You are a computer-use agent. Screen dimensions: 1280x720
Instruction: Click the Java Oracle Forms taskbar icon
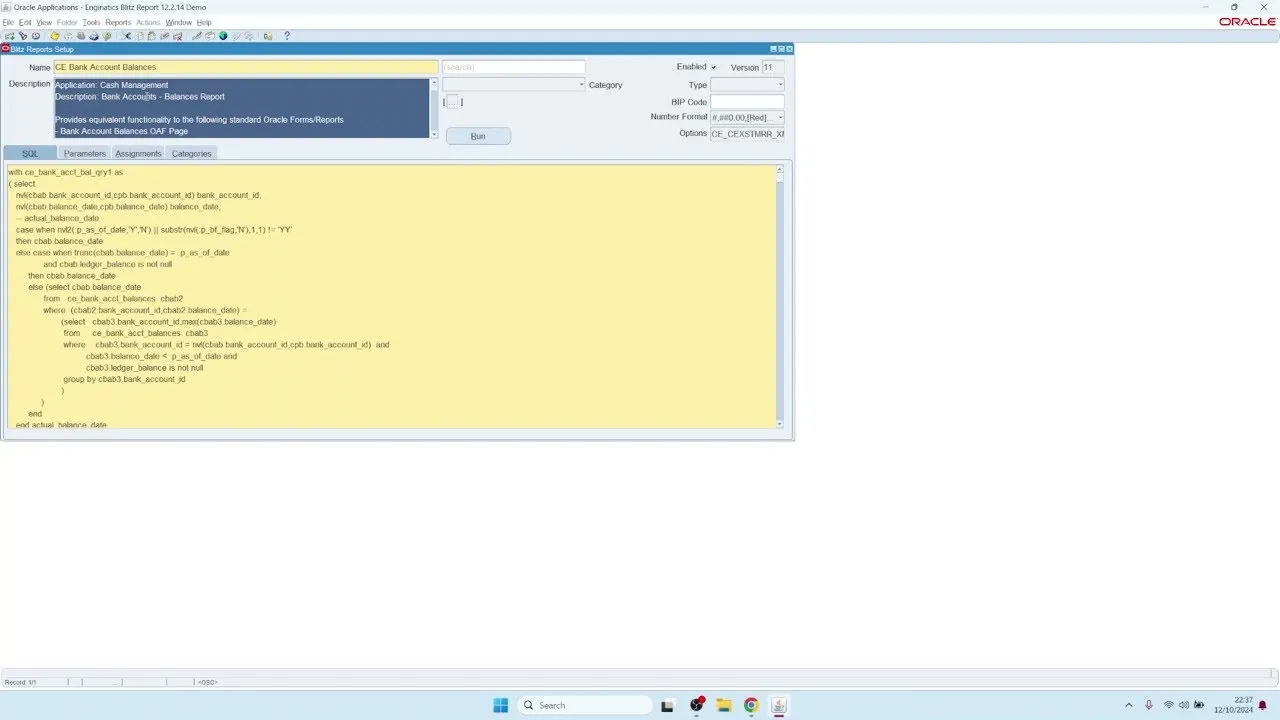coord(779,705)
